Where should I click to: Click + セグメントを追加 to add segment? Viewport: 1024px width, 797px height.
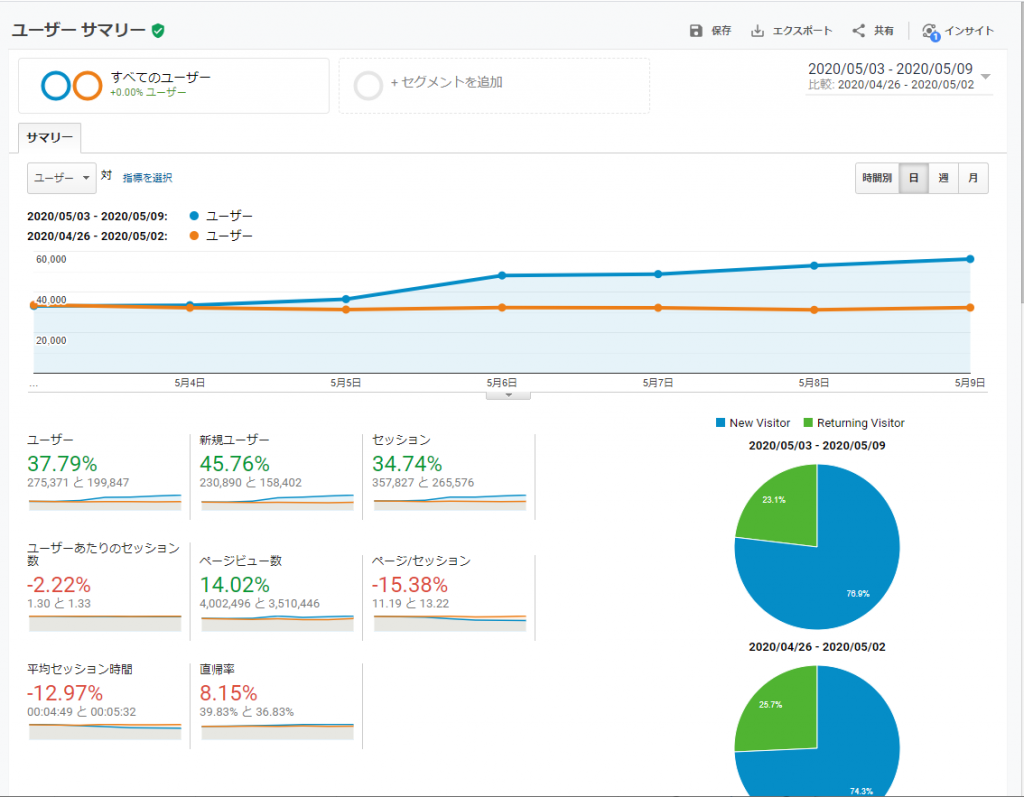pyautogui.click(x=447, y=82)
